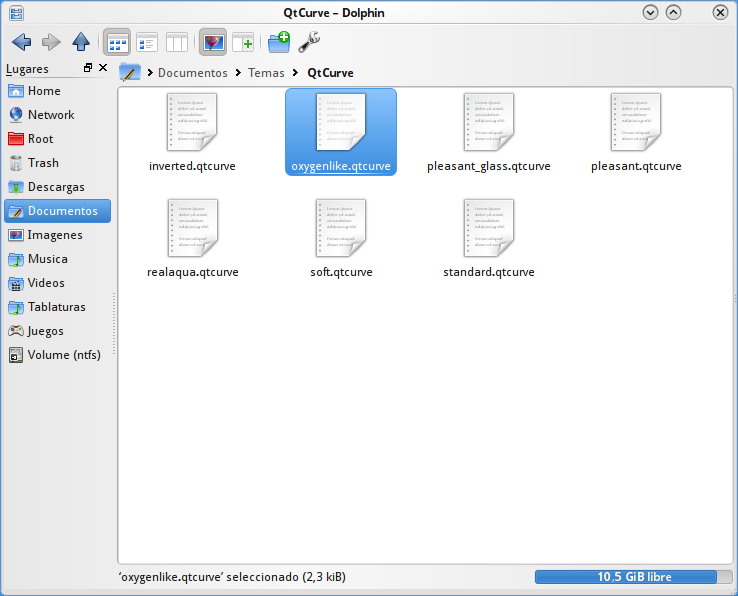Open Videos place
738x596 pixels.
click(x=57, y=283)
